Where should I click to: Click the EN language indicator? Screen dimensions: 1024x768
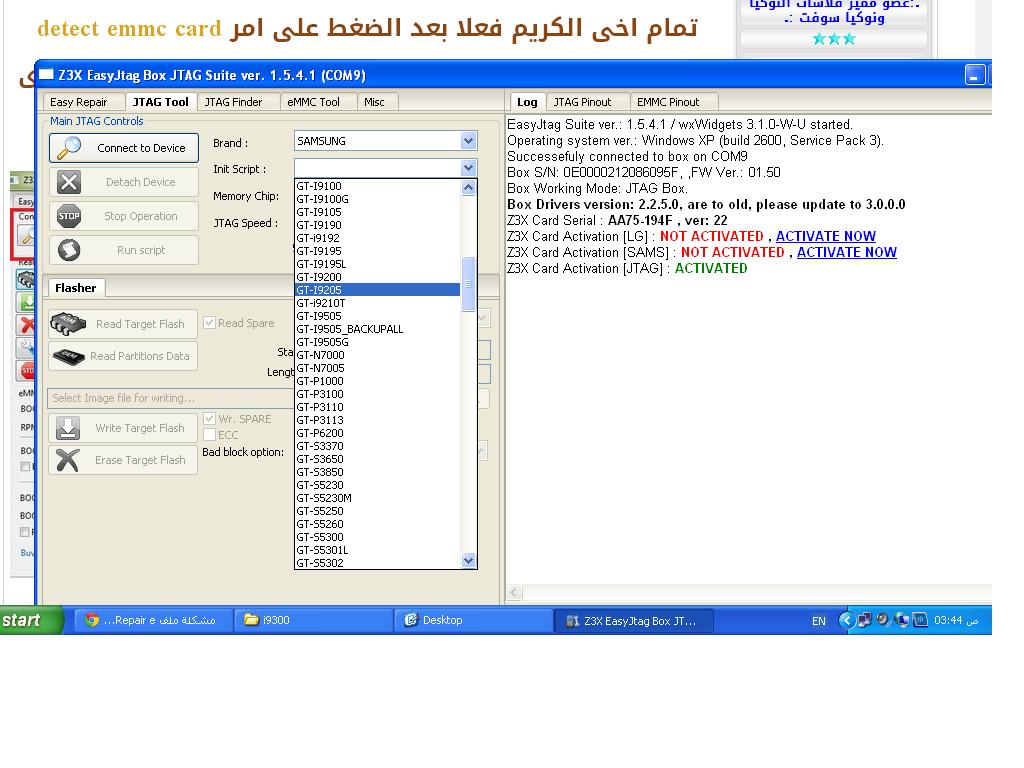819,621
